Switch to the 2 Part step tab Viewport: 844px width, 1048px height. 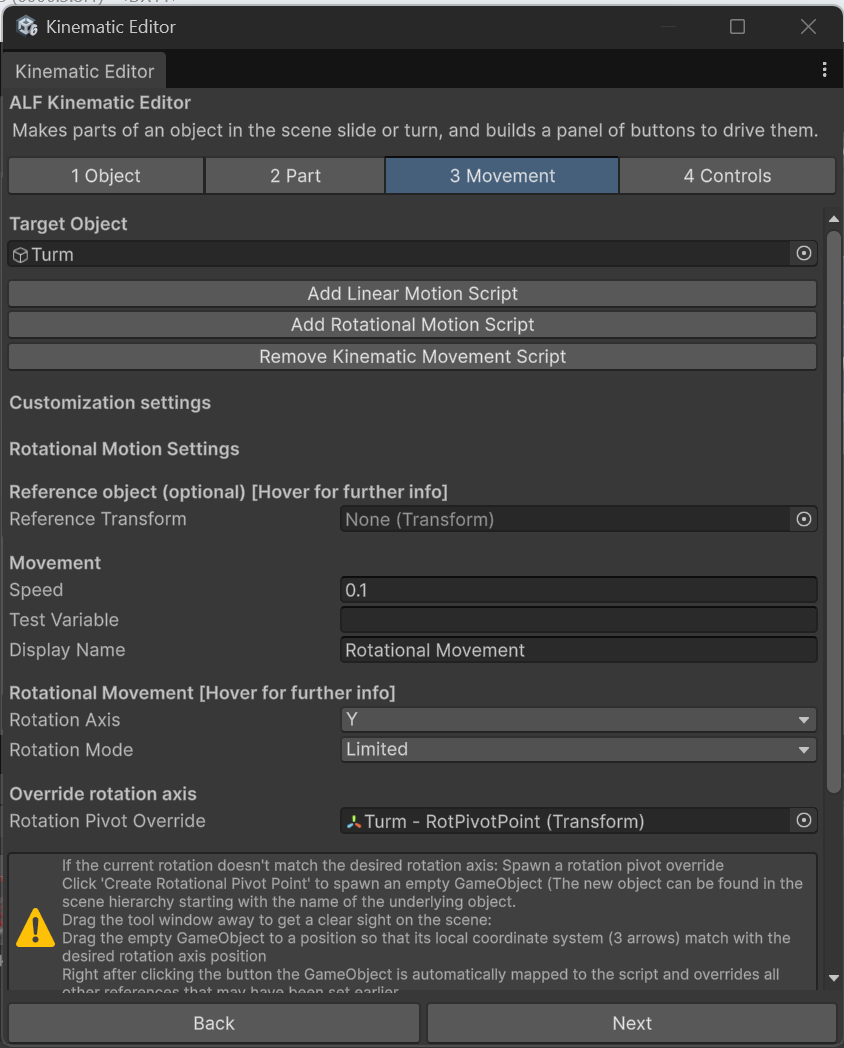tap(295, 176)
